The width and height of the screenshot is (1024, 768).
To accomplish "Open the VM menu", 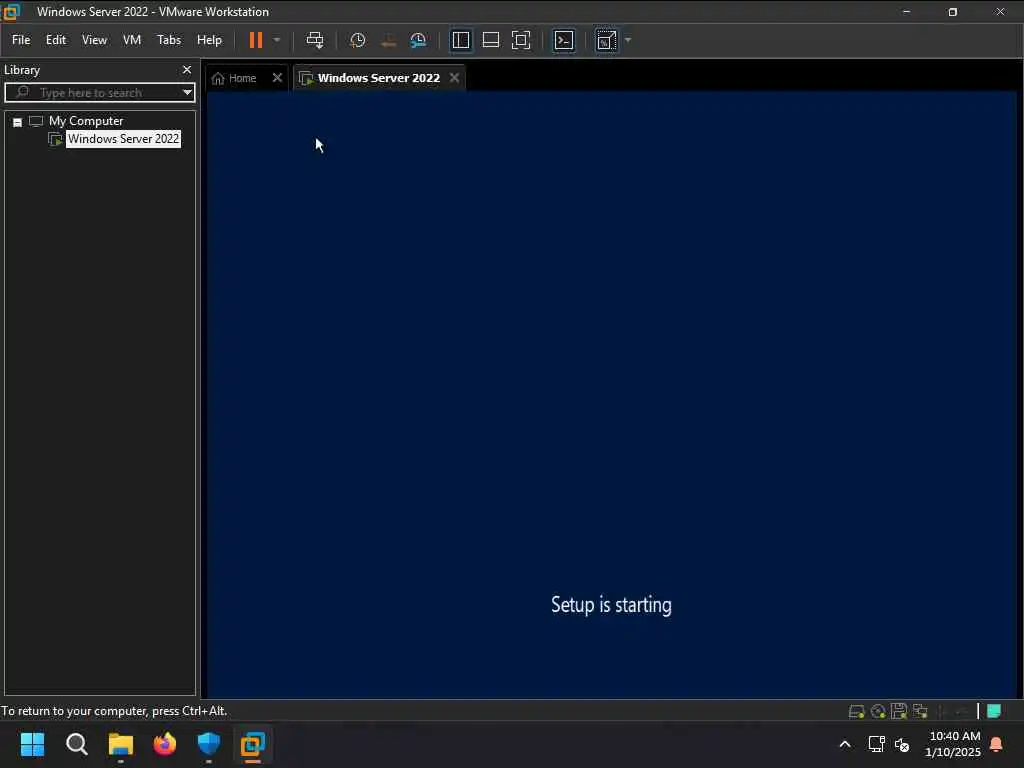I will click(132, 40).
